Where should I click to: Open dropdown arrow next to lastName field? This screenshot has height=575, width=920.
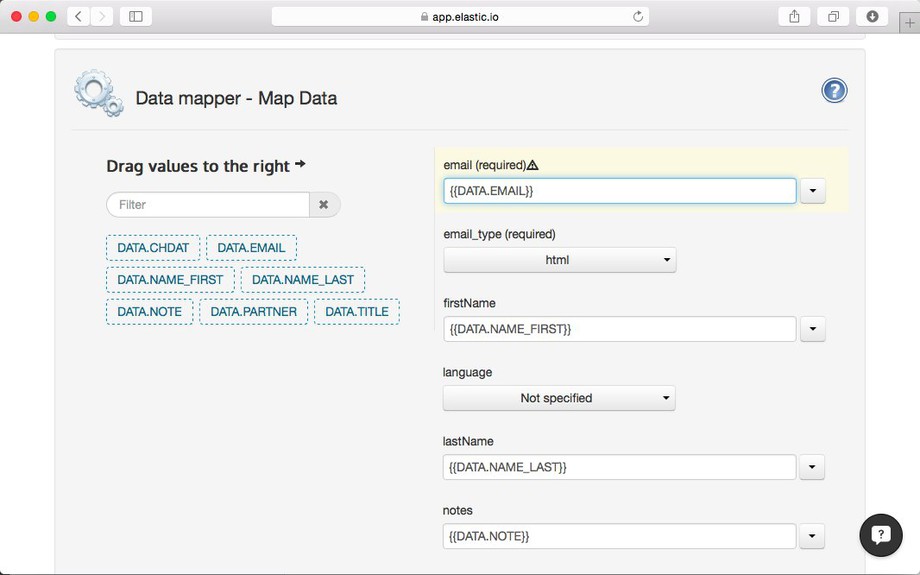click(x=812, y=467)
